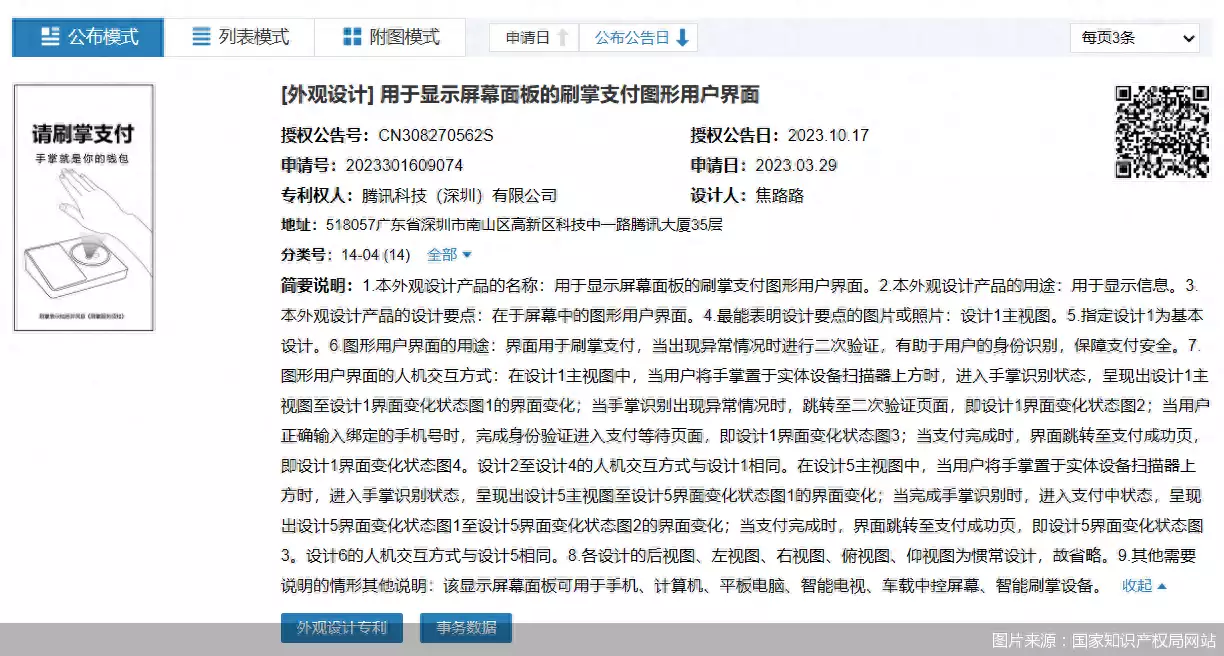Open the palm payment patent thumbnail

[84, 207]
